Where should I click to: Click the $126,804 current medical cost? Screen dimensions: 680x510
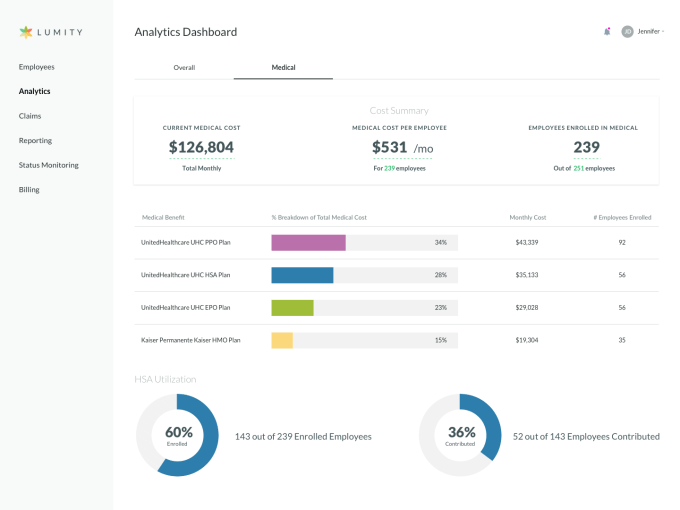click(x=201, y=147)
